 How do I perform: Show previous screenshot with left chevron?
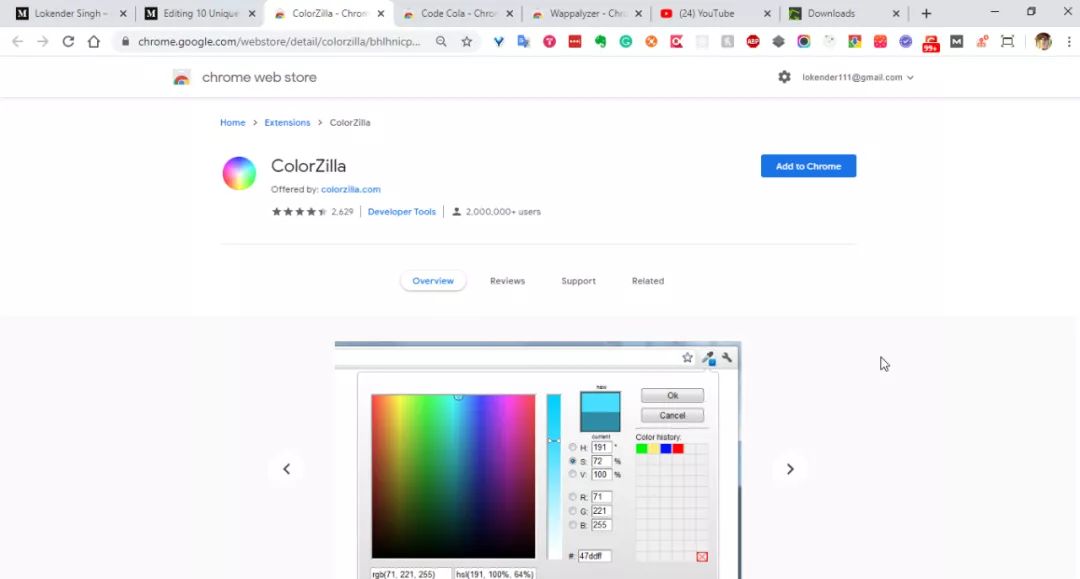[x=287, y=469]
